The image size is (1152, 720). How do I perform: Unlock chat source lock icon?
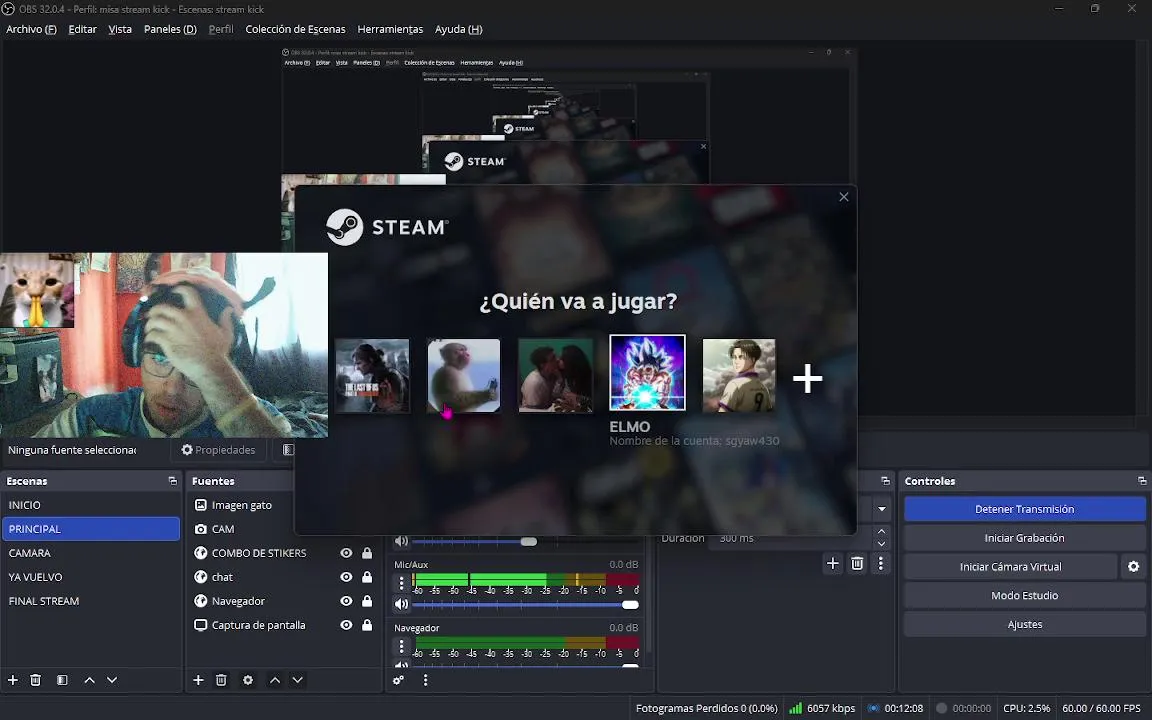click(x=367, y=577)
